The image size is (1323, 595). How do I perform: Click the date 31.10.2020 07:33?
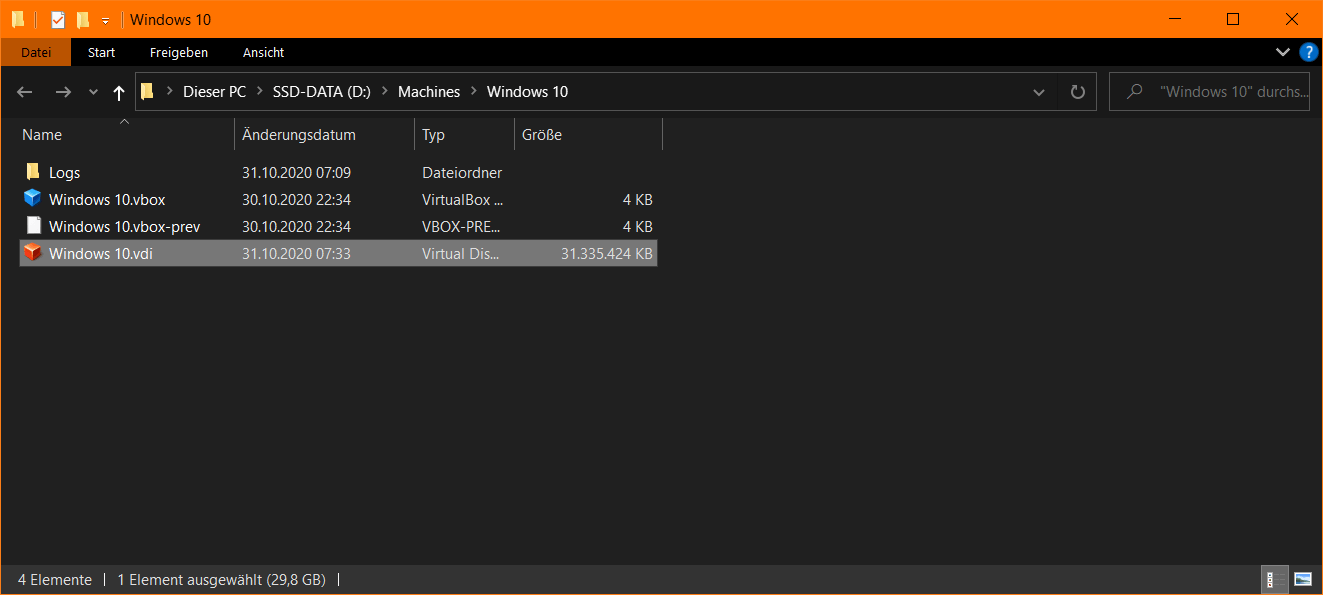pos(296,254)
